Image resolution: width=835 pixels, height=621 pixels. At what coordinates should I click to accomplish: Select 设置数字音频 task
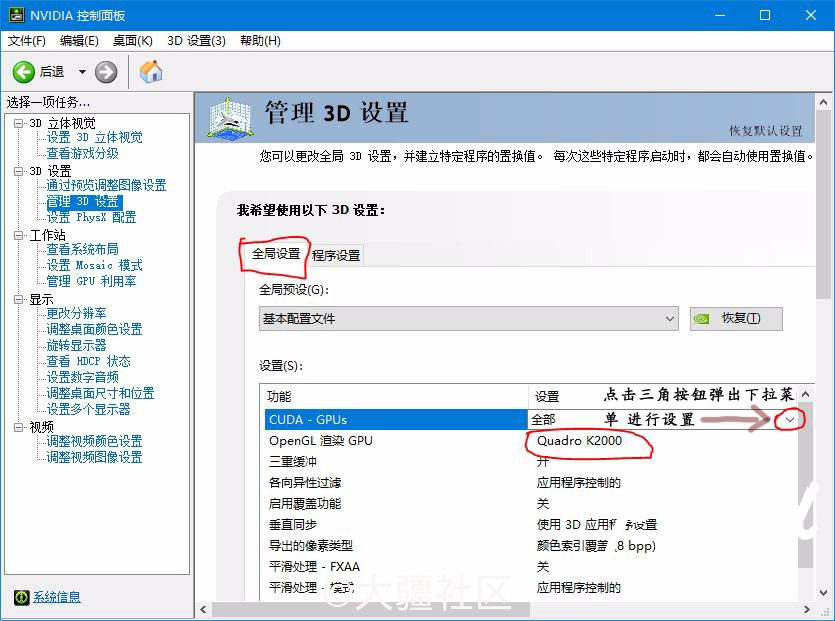coord(83,377)
